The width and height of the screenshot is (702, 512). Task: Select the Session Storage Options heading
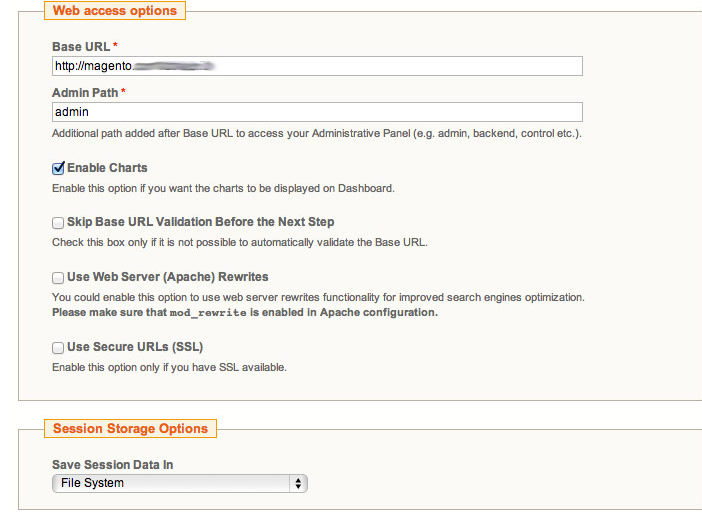coord(130,429)
